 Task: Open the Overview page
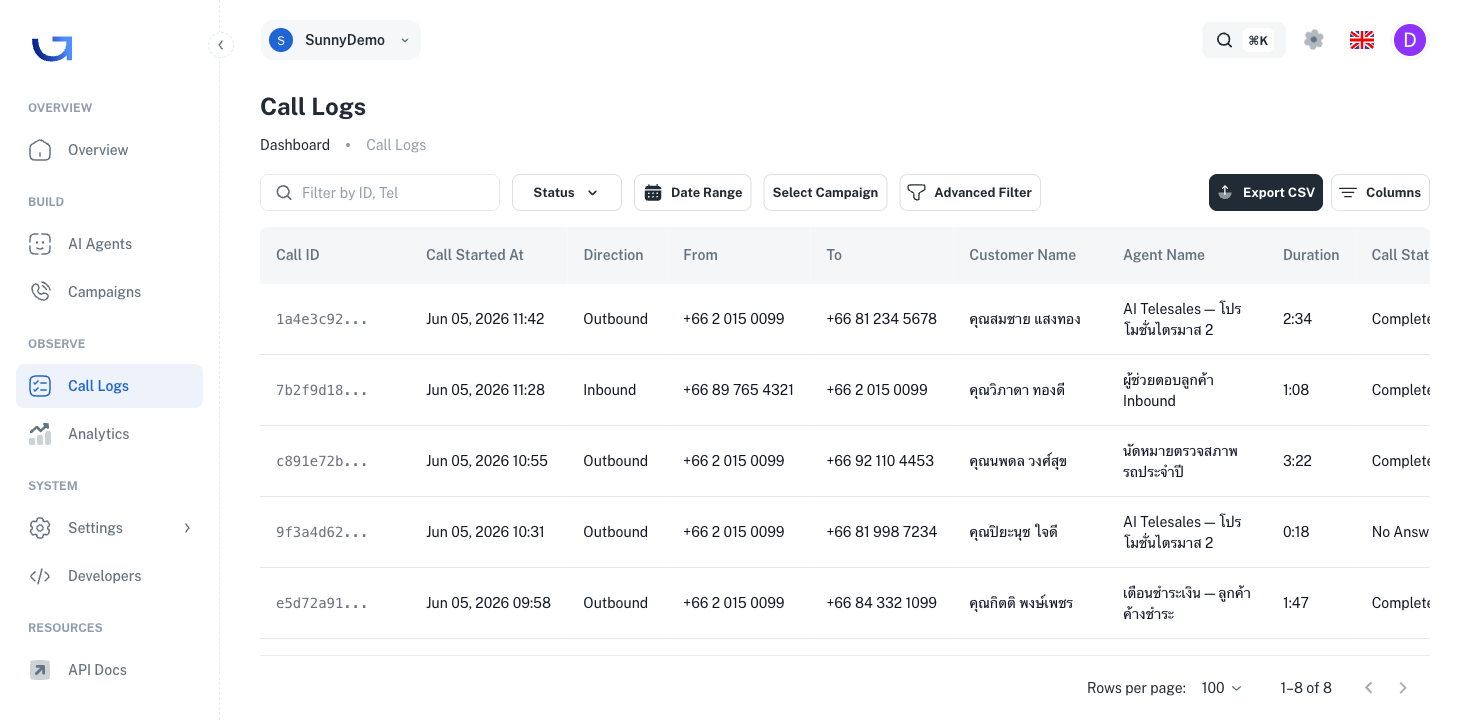click(109, 150)
